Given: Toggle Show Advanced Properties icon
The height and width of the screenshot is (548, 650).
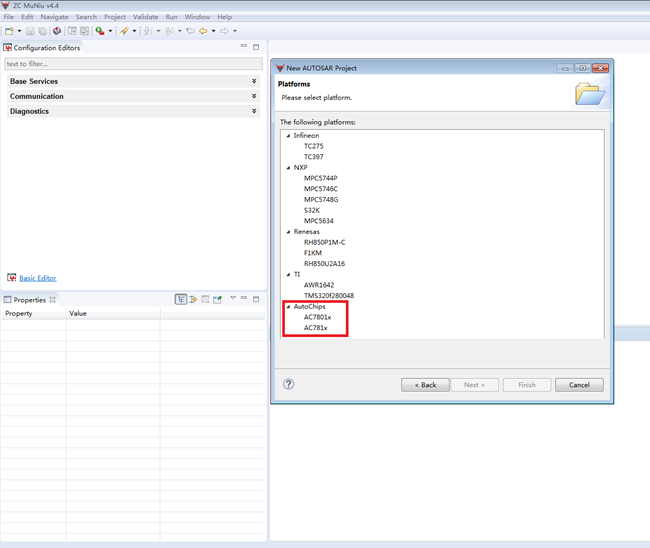Looking at the screenshot, I should (x=193, y=299).
